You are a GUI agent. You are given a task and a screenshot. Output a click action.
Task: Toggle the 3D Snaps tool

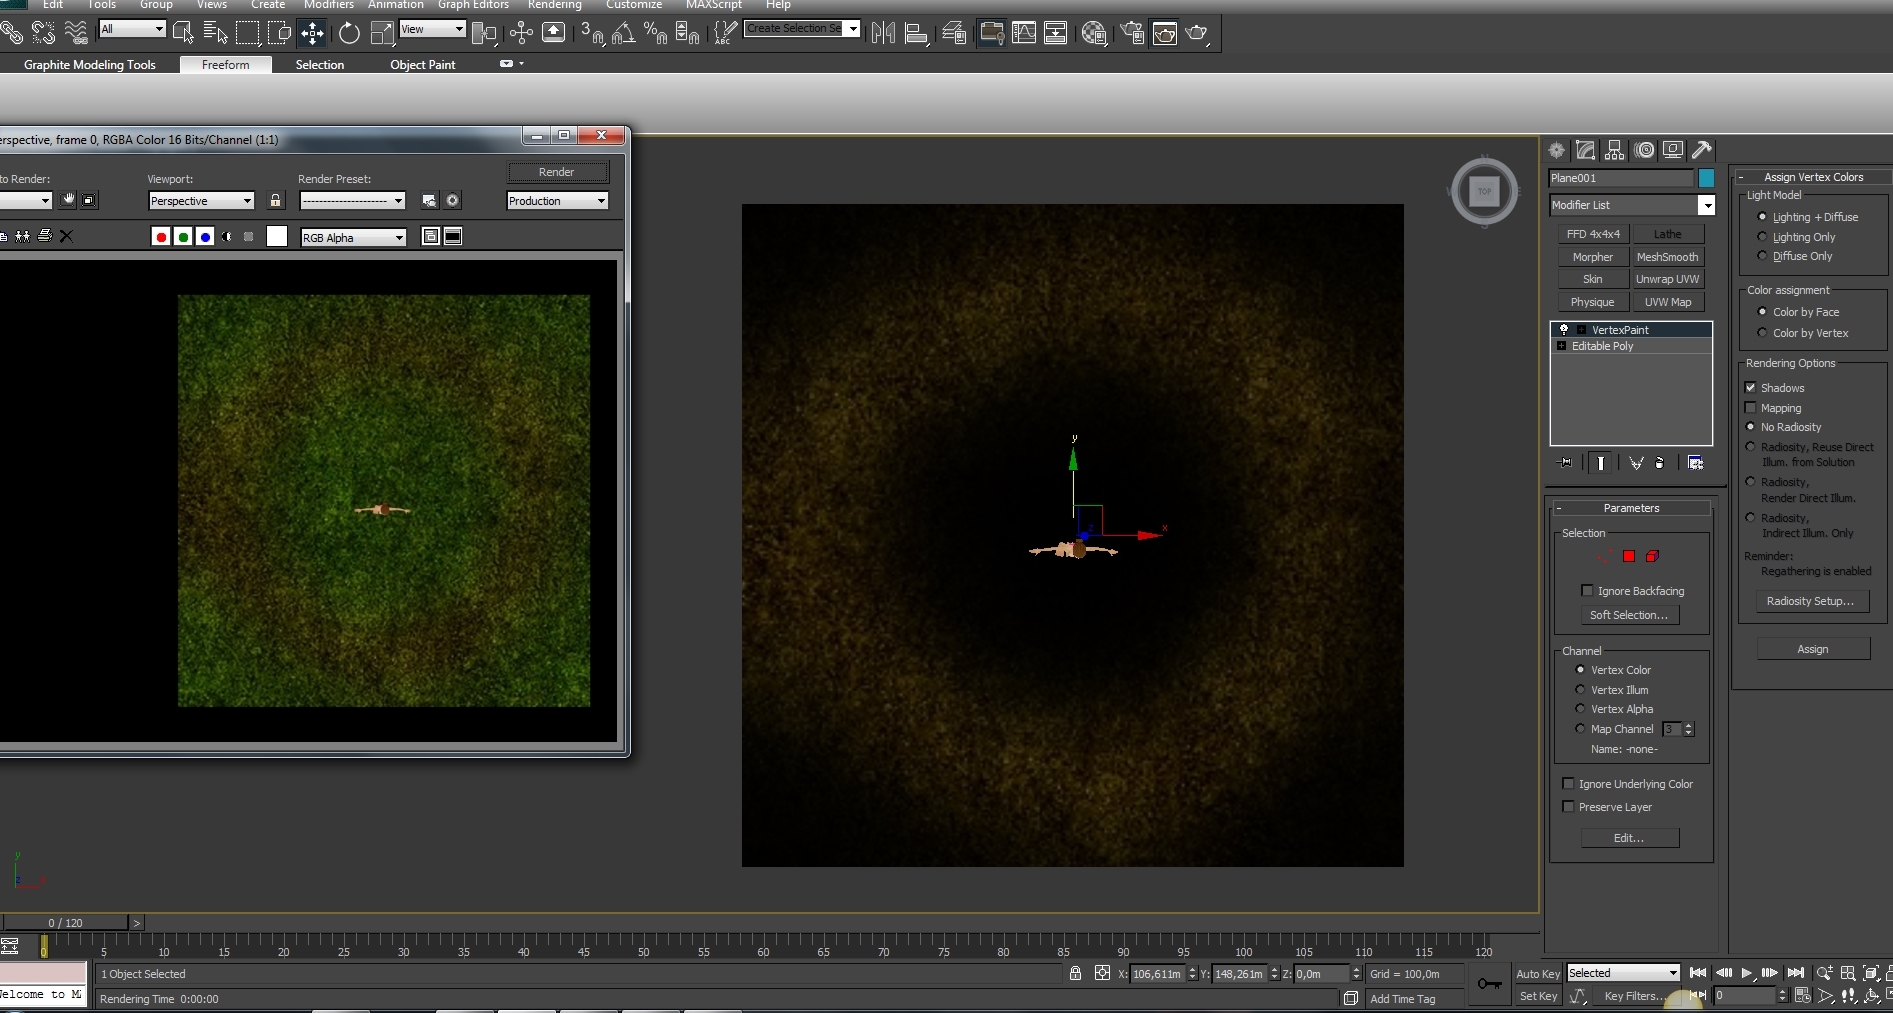click(592, 33)
